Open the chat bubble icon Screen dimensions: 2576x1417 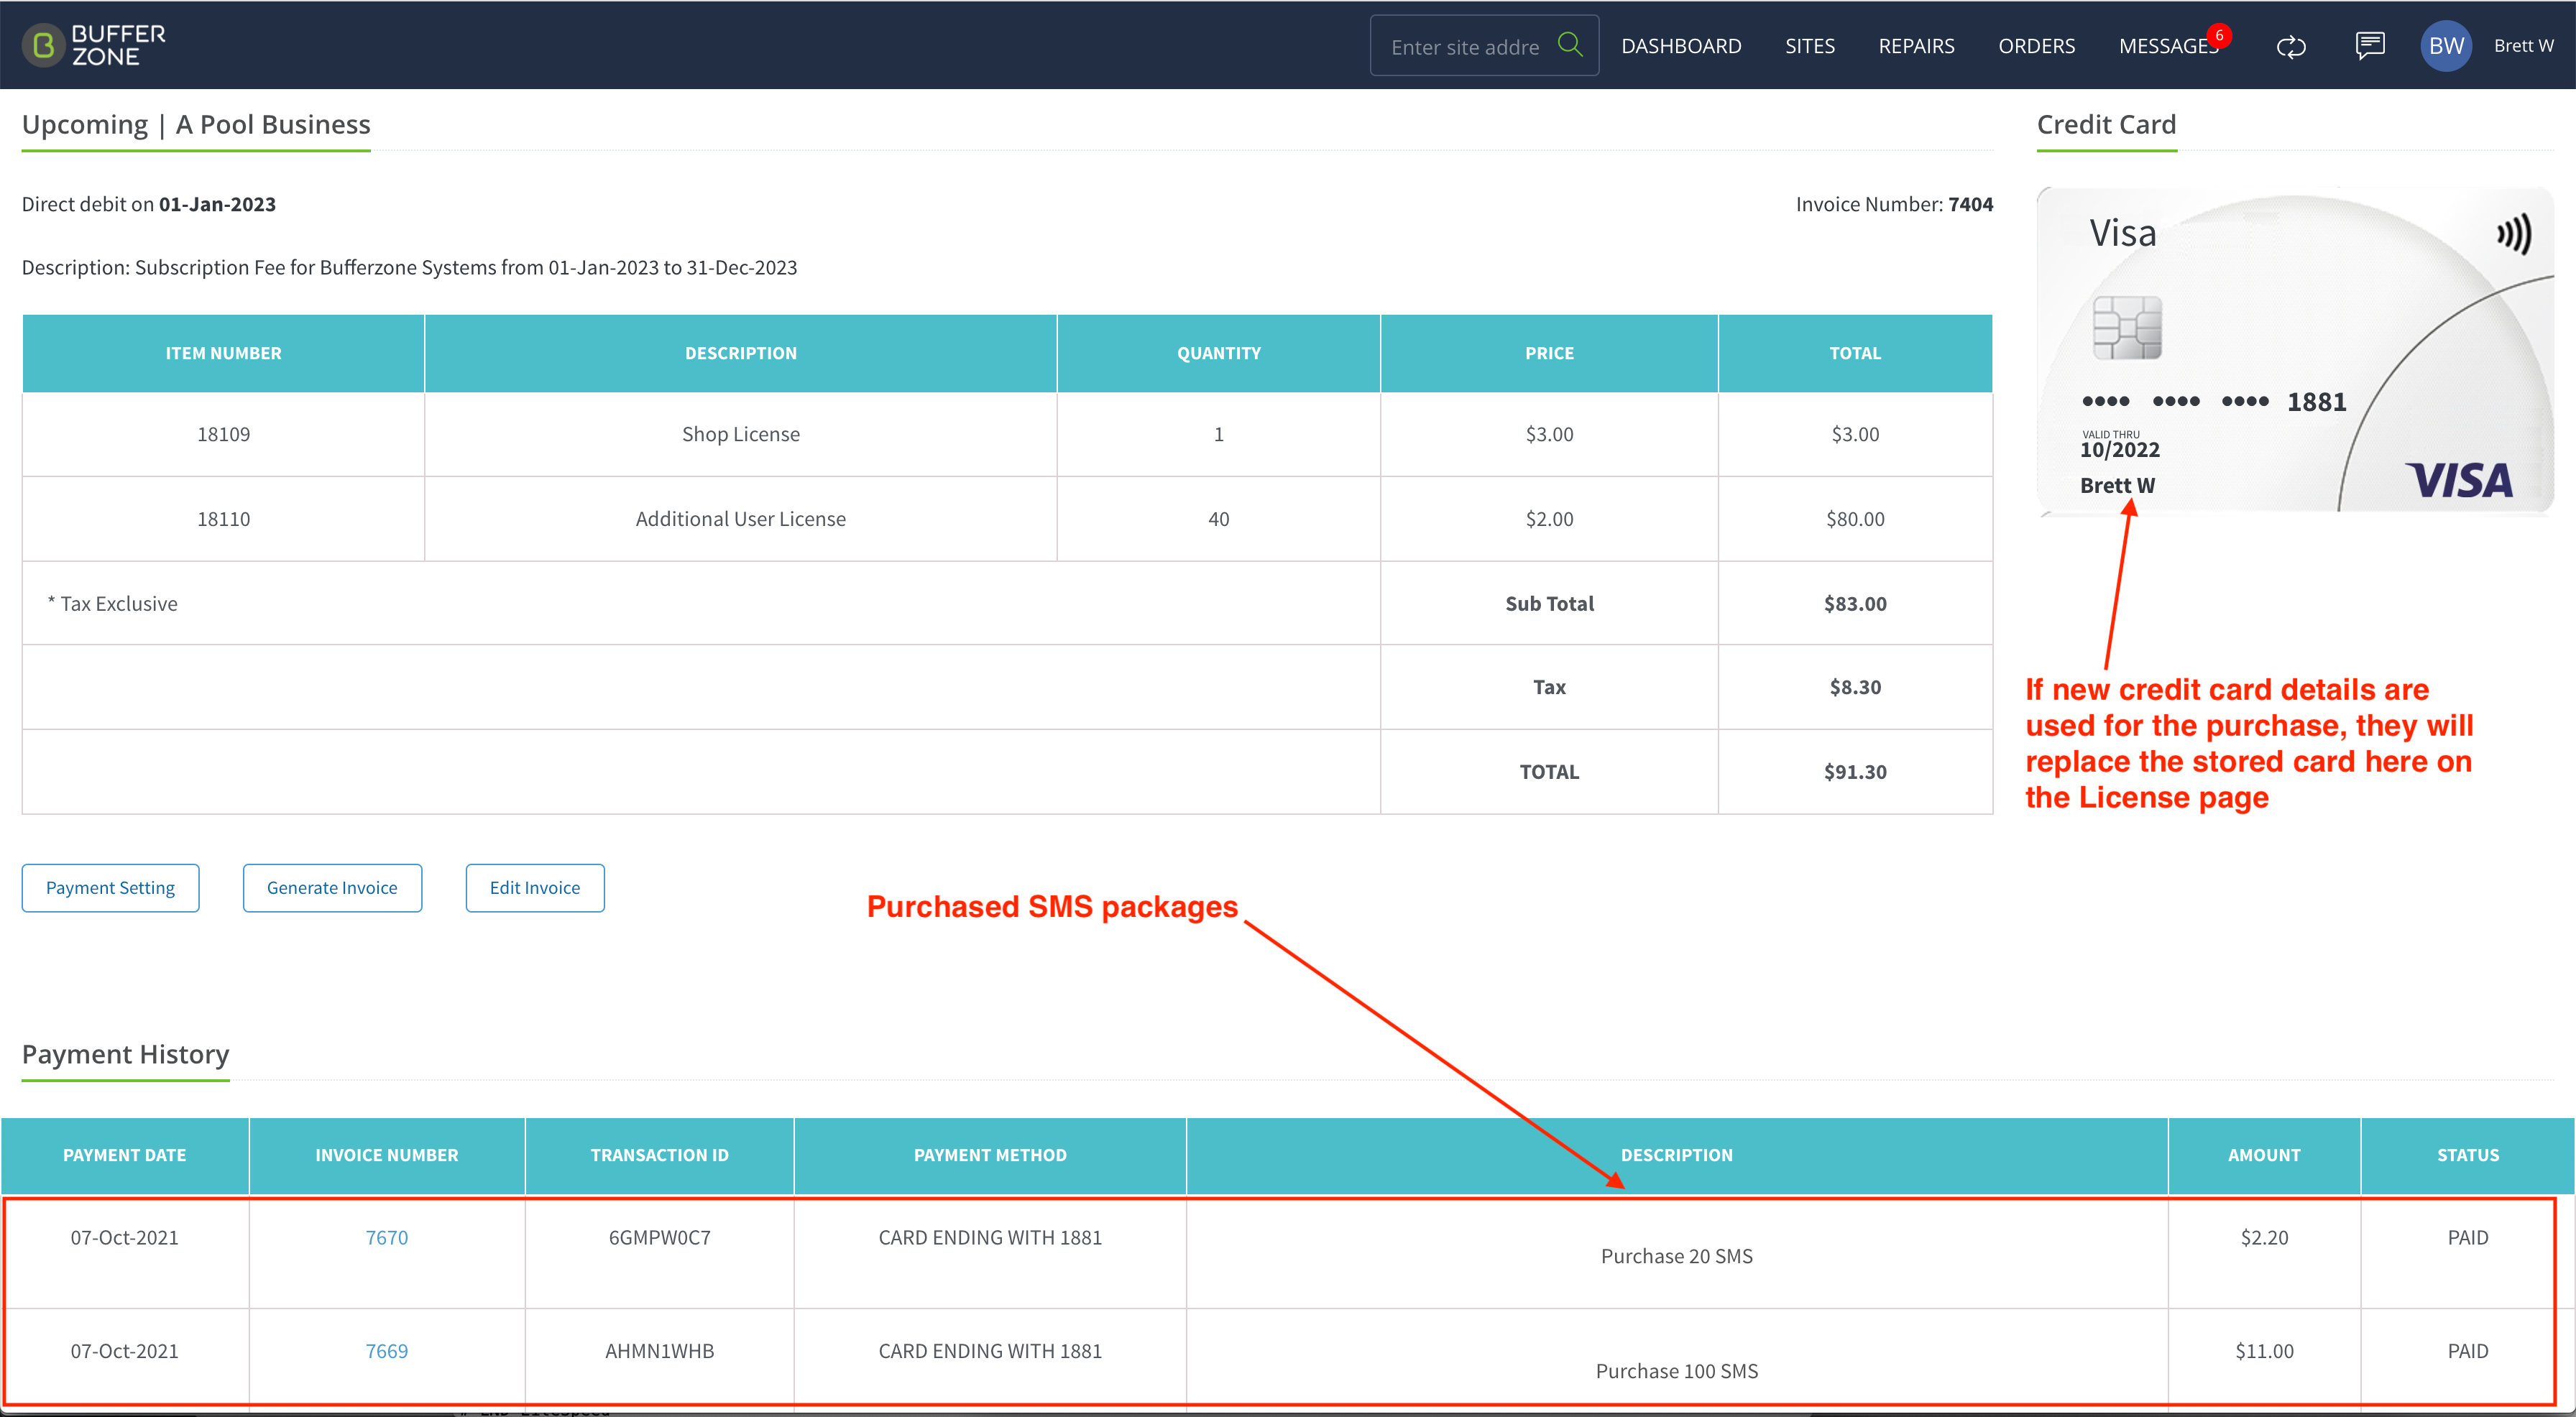coord(2370,45)
